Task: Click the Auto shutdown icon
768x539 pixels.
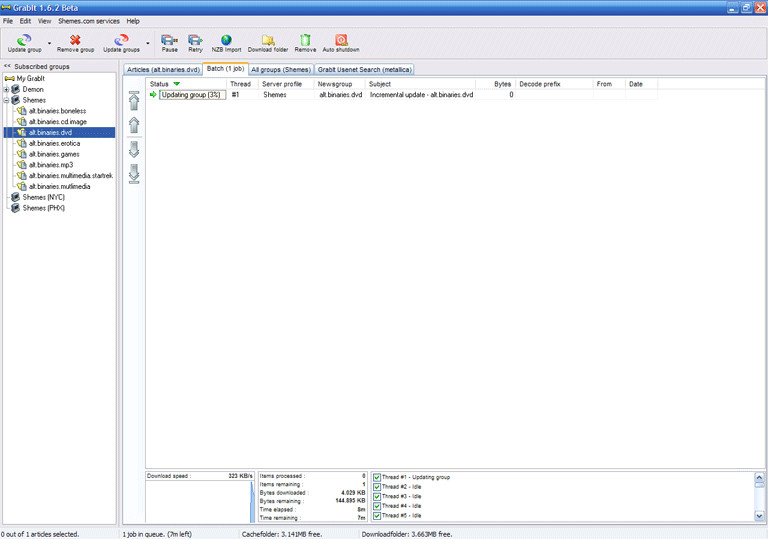Action: tap(341, 40)
